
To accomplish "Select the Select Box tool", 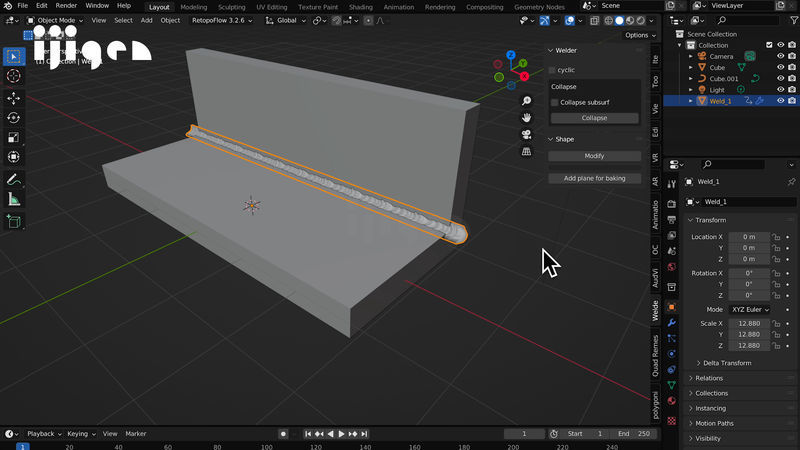I will 14,57.
